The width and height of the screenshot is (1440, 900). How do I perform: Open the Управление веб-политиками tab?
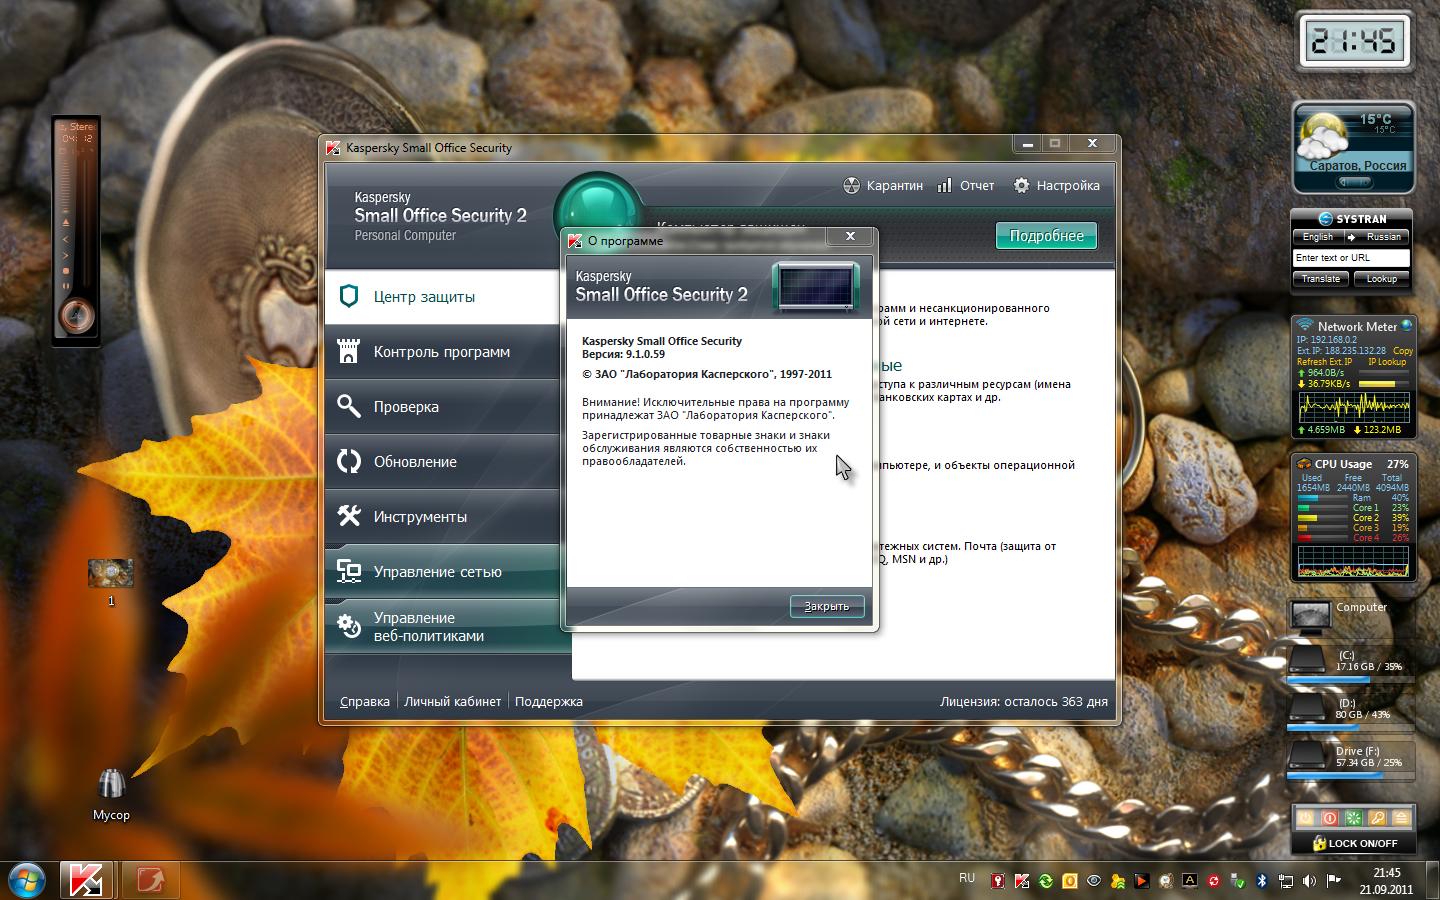point(442,627)
